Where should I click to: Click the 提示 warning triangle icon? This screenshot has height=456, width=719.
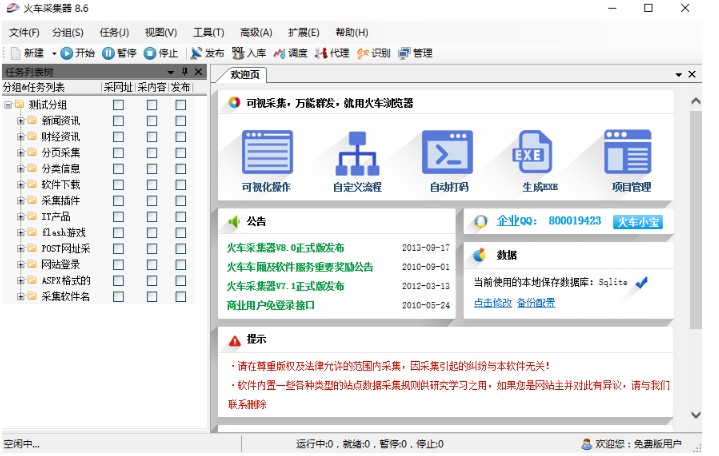point(234,340)
